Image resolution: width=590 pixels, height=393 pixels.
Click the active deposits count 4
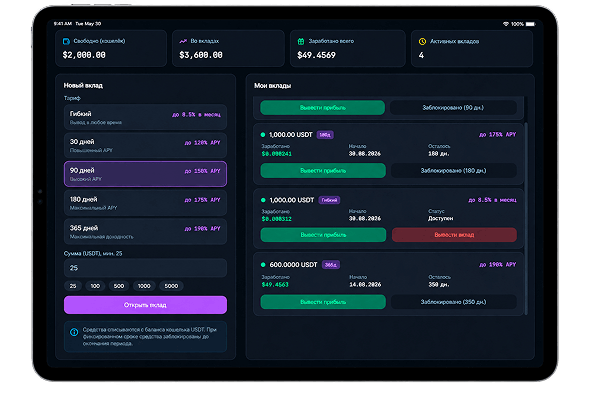[421, 55]
